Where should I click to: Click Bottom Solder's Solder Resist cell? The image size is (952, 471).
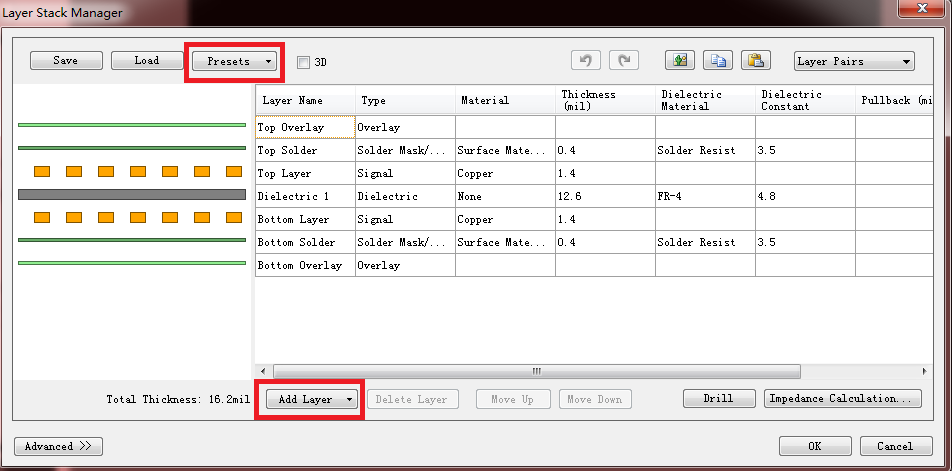(706, 243)
